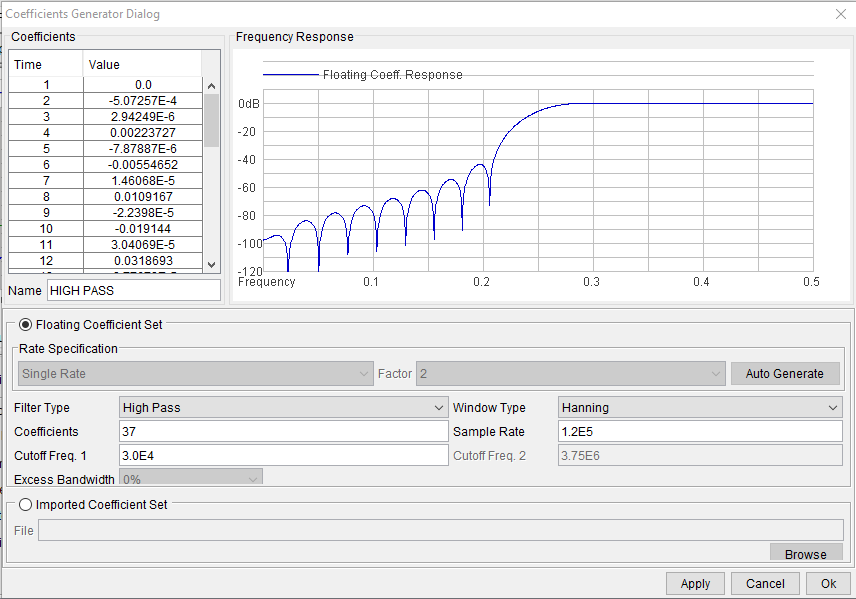
Task: Click the Coefficients count input field
Action: click(283, 431)
